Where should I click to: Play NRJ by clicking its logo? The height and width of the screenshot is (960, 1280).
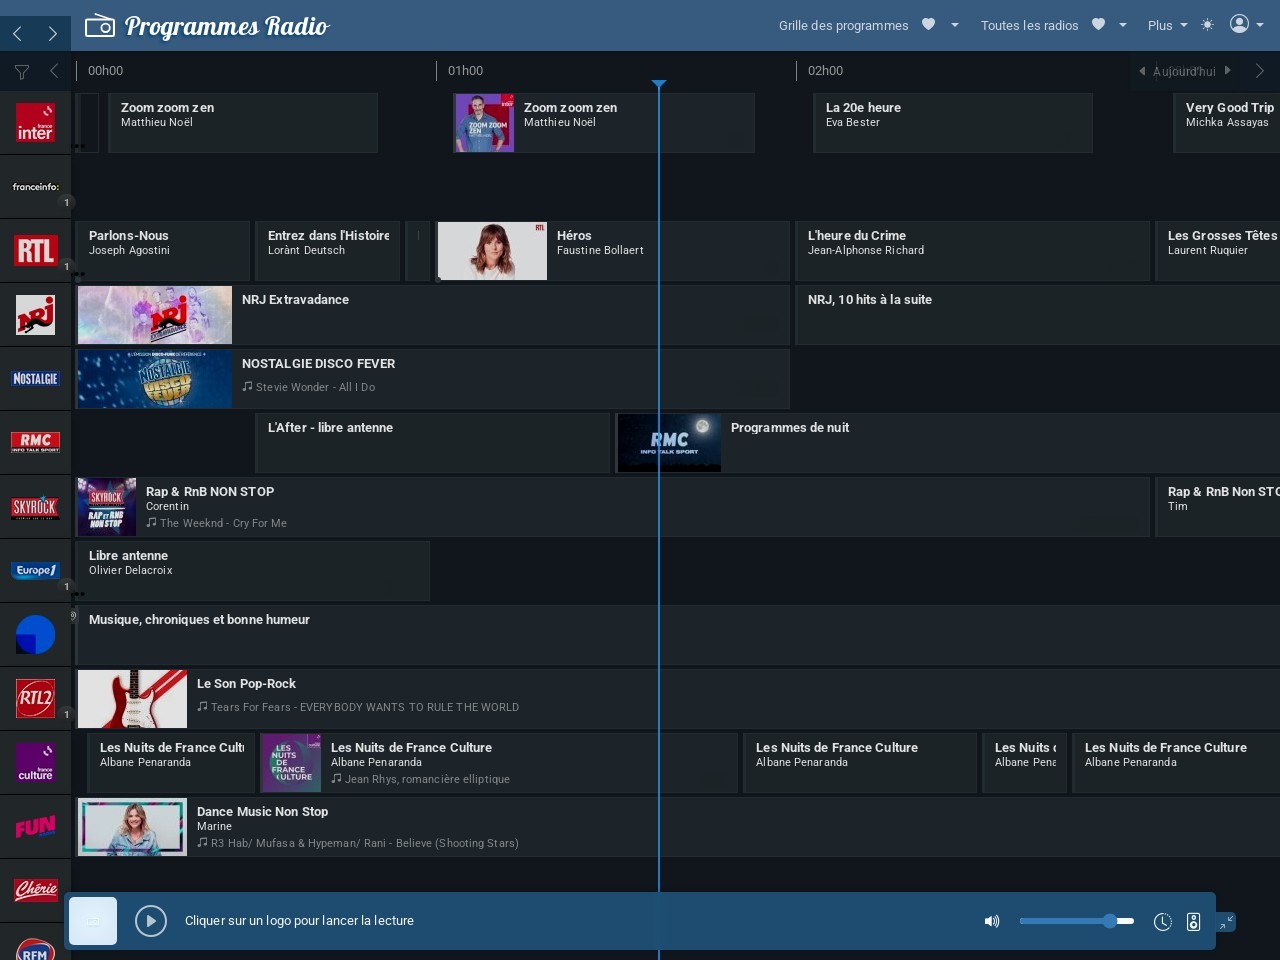click(x=35, y=315)
